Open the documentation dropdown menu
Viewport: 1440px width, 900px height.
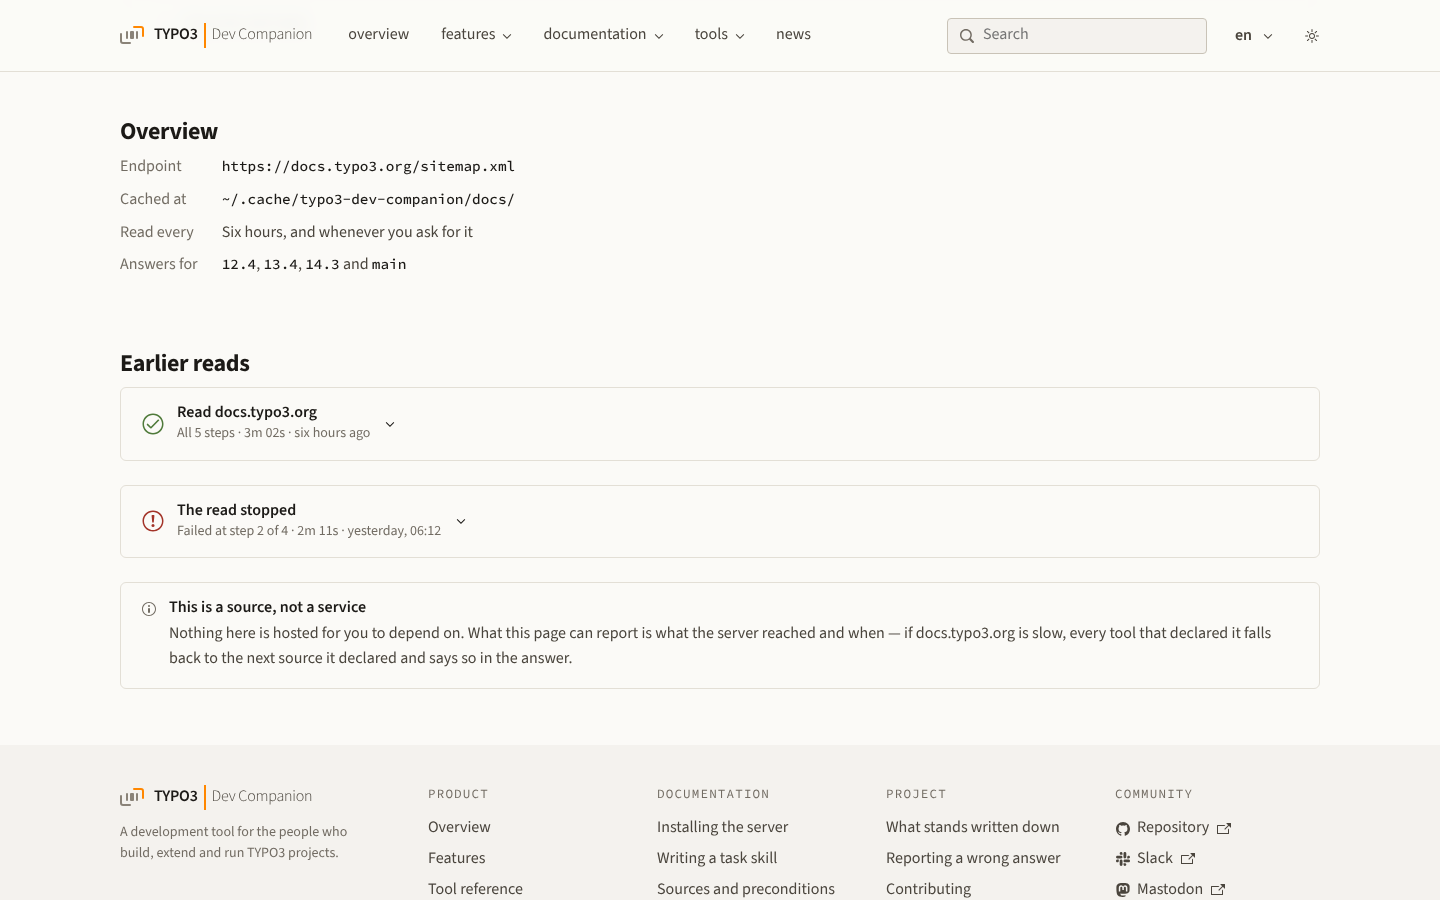tap(603, 35)
